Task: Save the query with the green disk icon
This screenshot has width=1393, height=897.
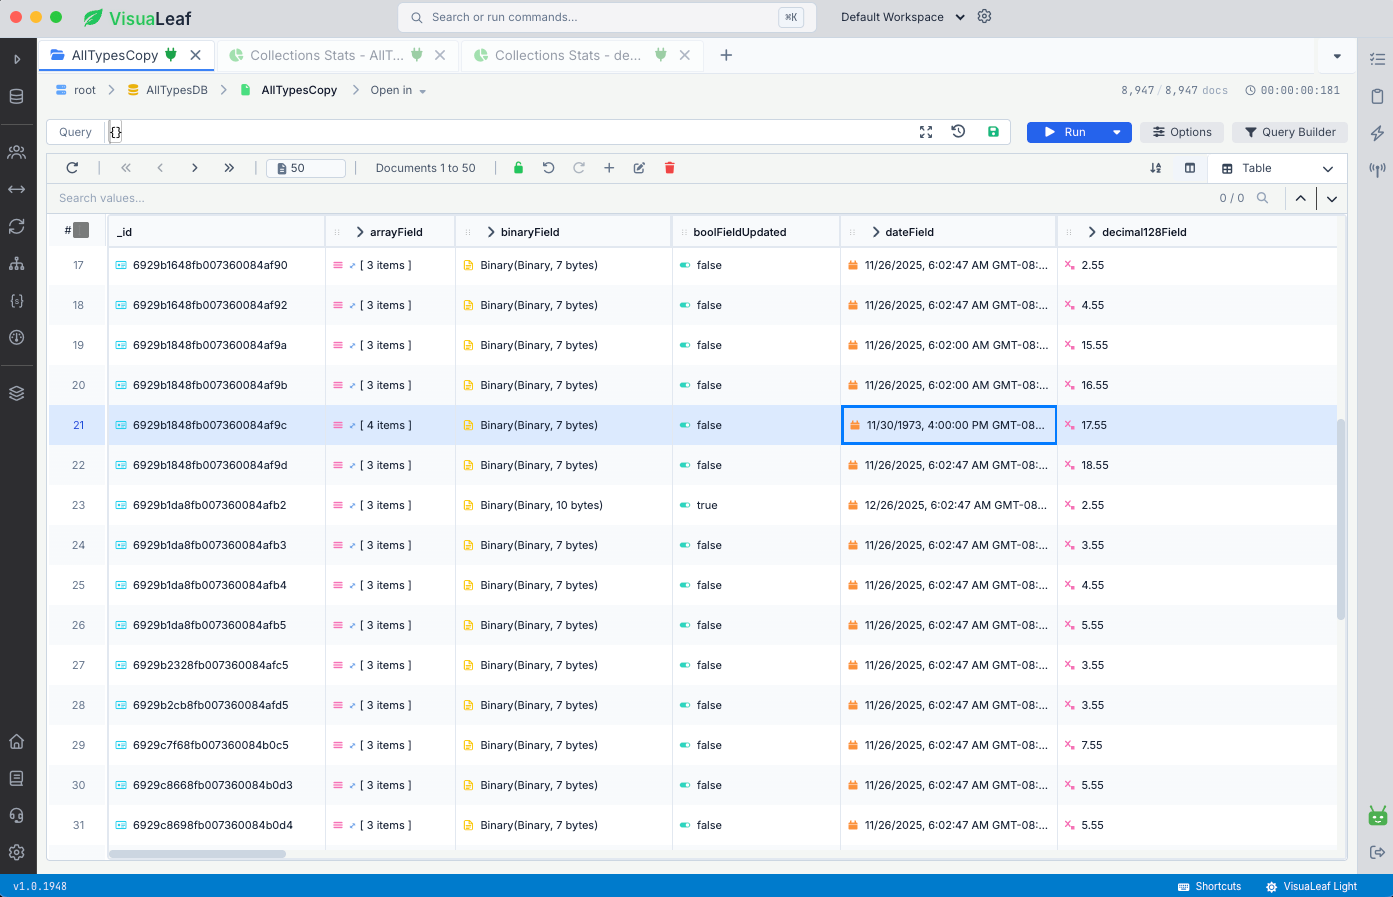Action: click(x=993, y=132)
